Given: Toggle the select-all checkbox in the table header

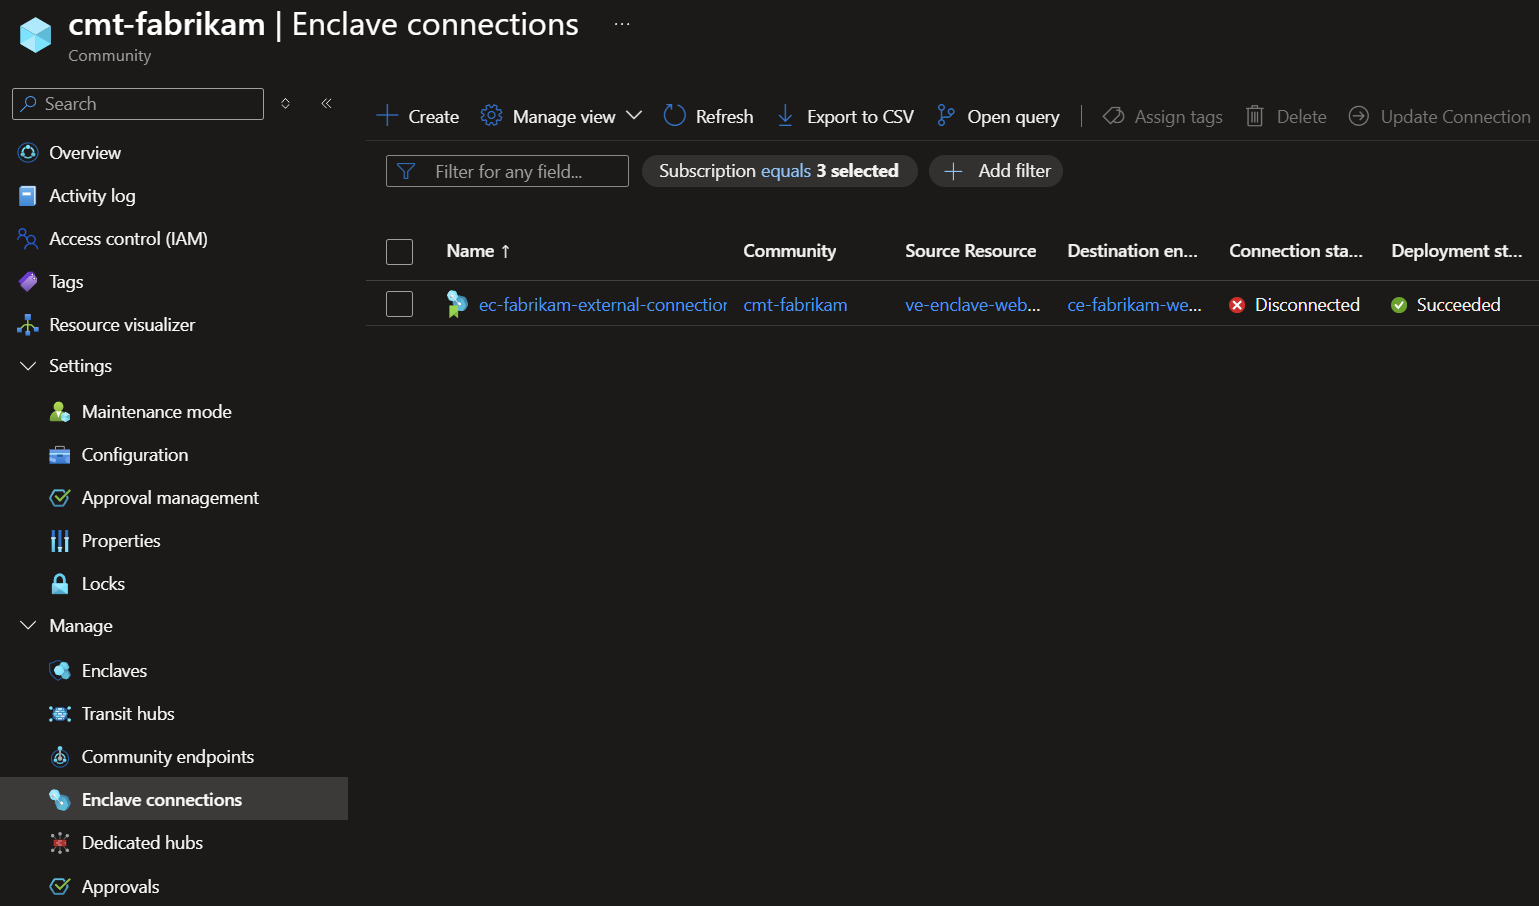Looking at the screenshot, I should (400, 252).
